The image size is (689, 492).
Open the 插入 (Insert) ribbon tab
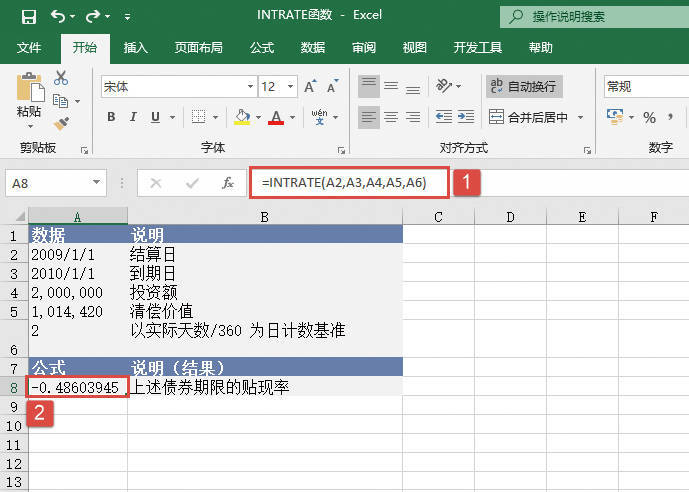pyautogui.click(x=136, y=48)
